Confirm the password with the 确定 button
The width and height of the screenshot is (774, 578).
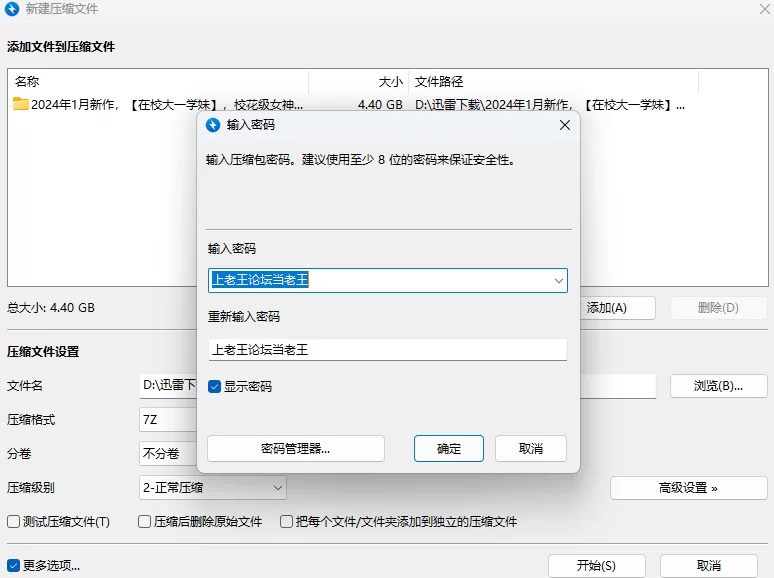click(x=449, y=448)
